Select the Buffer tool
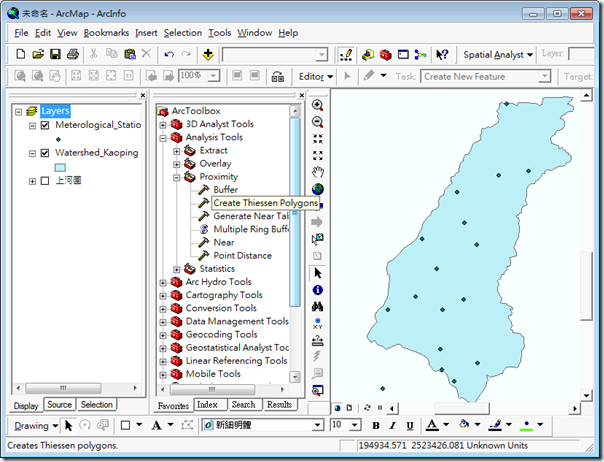Image resolution: width=604 pixels, height=462 pixels. [226, 190]
